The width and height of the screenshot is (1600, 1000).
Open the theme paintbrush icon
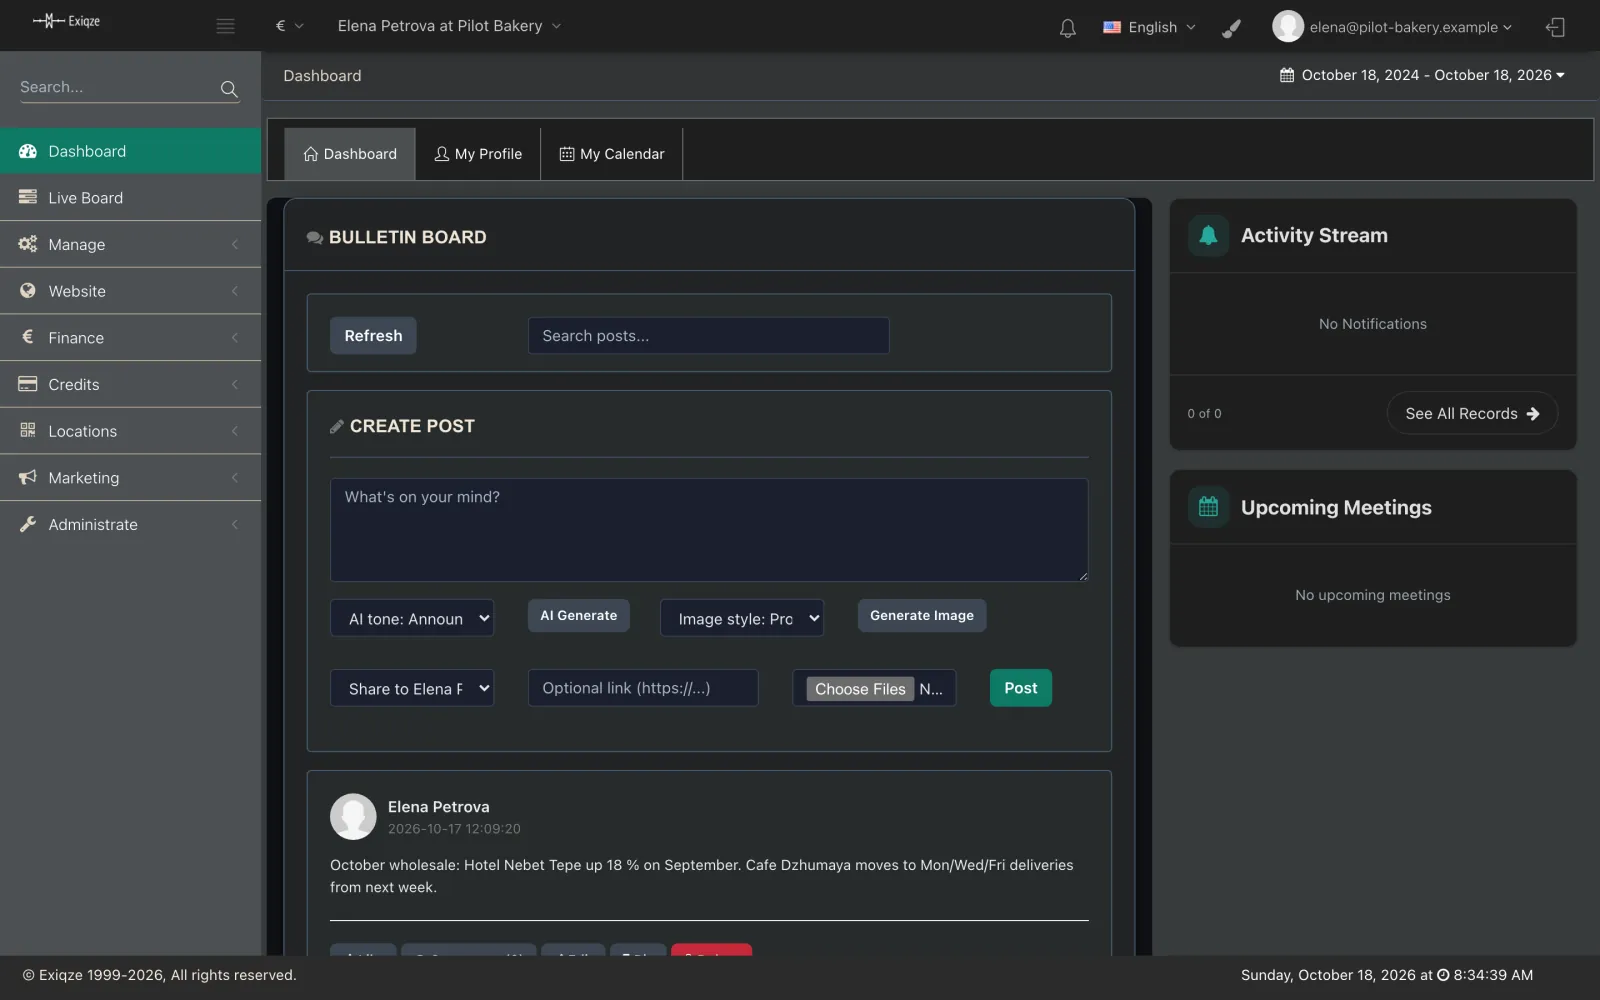pos(1231,27)
